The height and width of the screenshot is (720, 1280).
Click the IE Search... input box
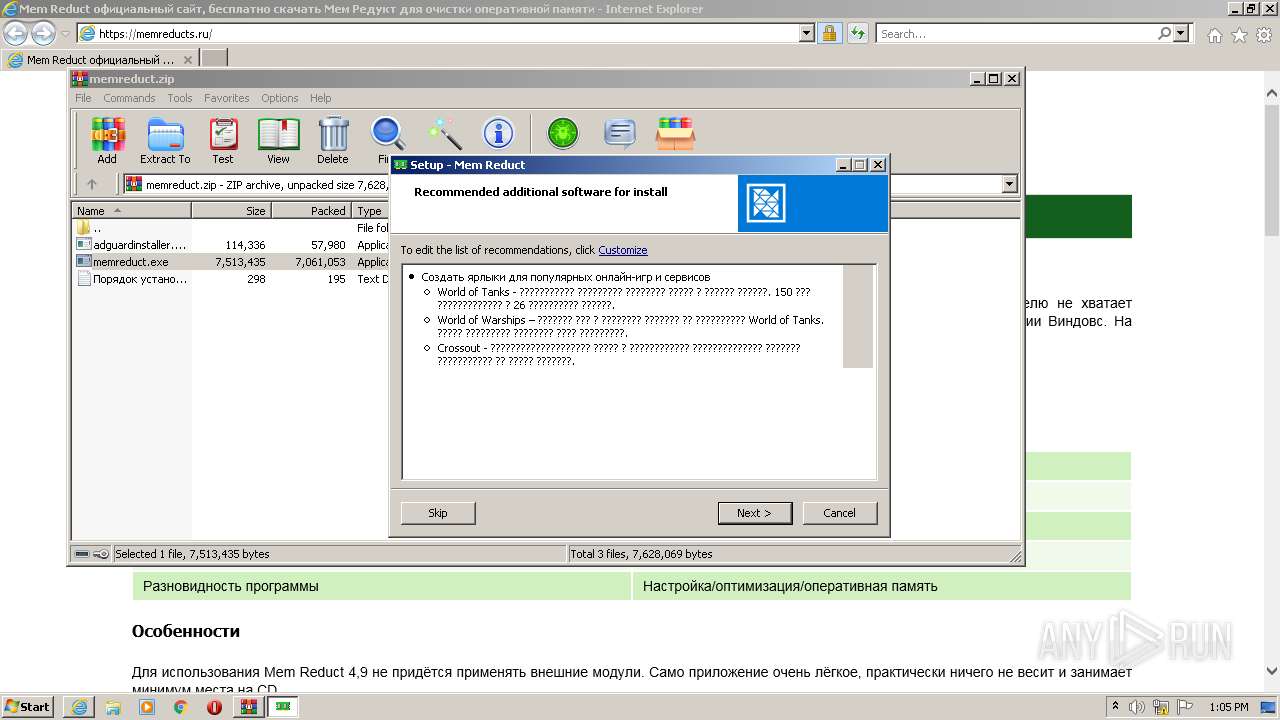1015,34
